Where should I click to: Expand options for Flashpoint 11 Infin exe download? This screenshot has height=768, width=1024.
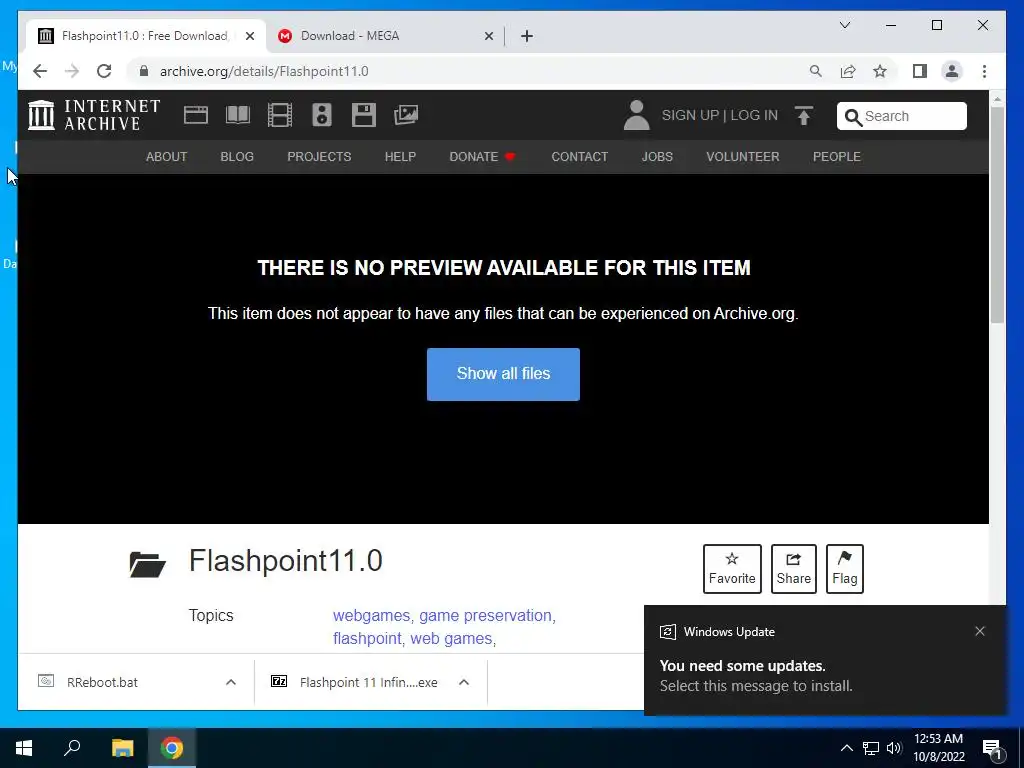point(464,682)
